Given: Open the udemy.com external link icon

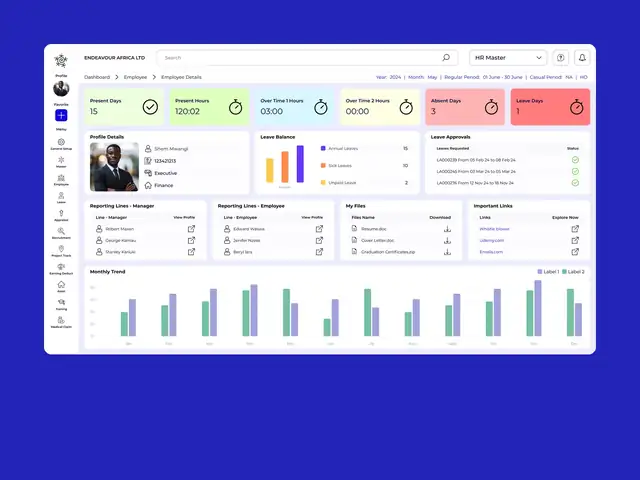Looking at the screenshot, I should tap(575, 240).
